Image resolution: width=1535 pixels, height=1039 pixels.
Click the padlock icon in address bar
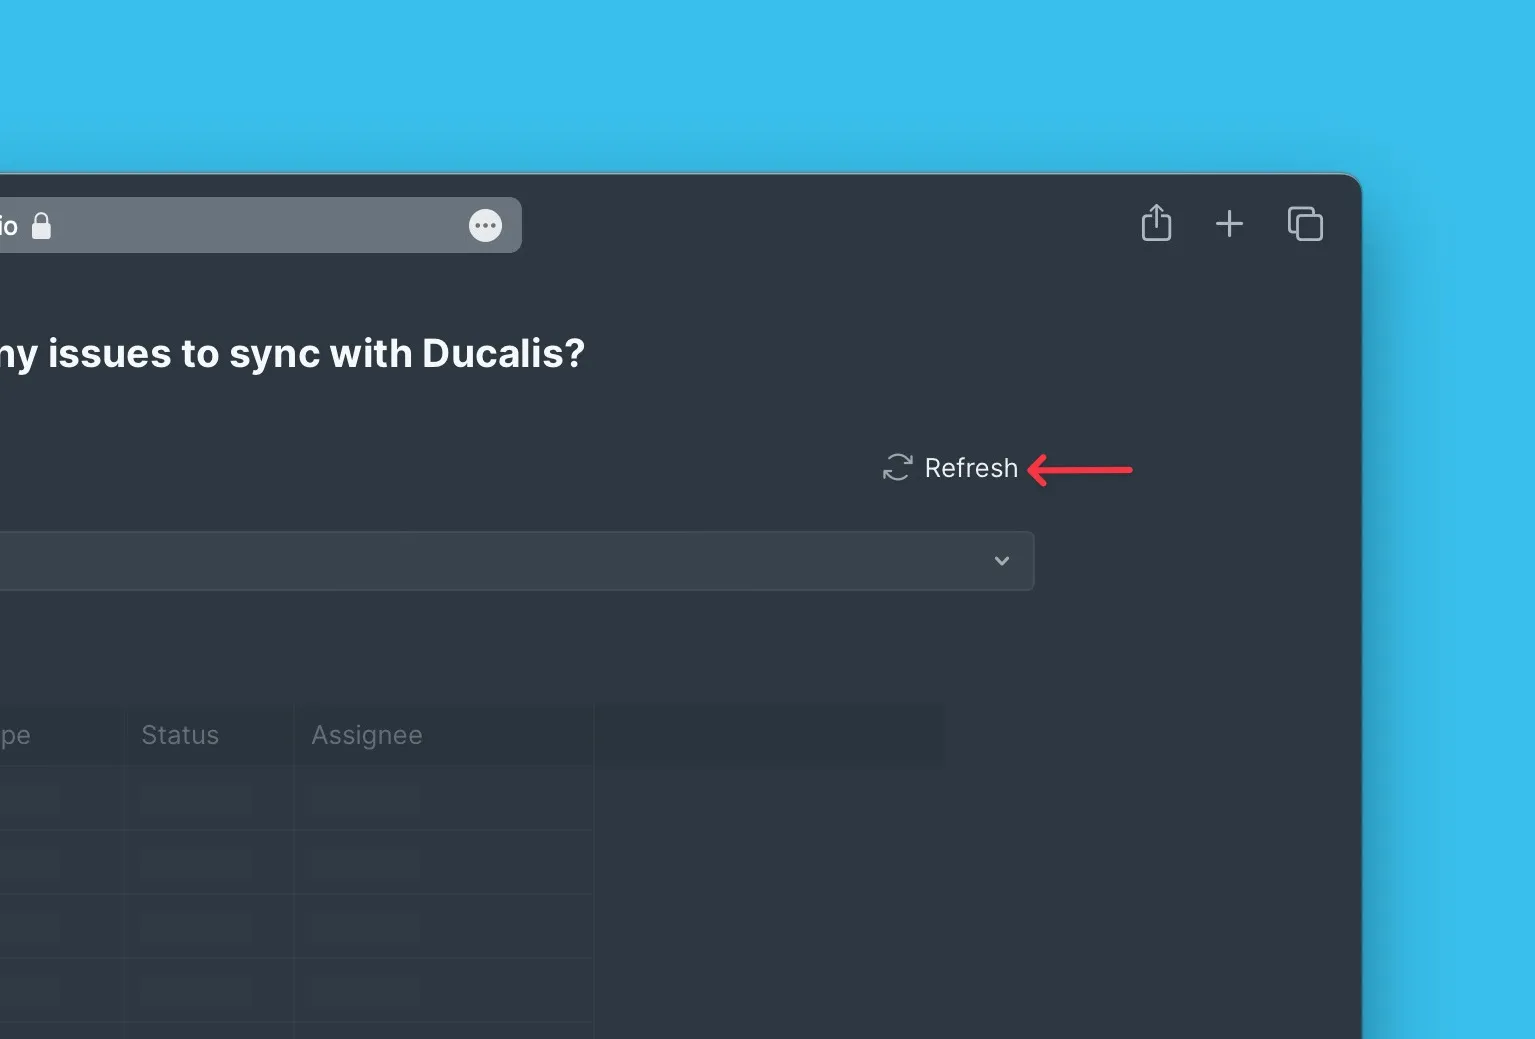41,226
